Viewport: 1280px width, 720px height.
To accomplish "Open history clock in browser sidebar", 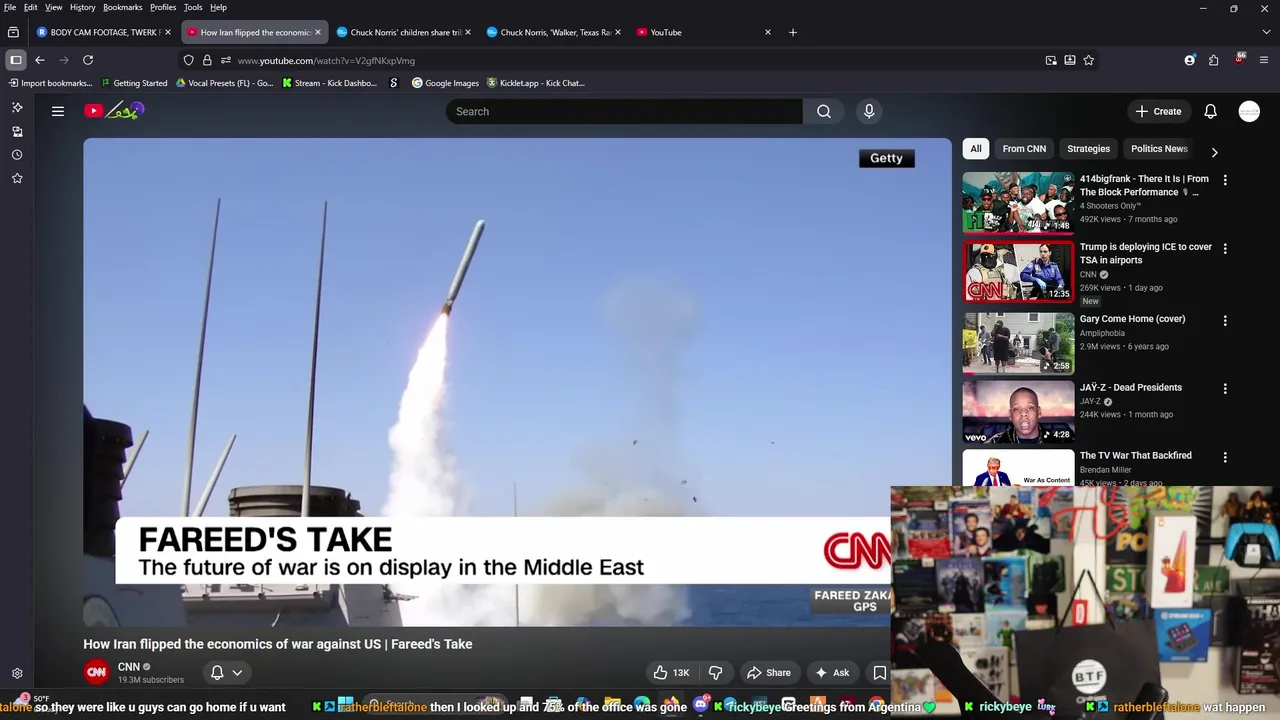I will [17, 155].
